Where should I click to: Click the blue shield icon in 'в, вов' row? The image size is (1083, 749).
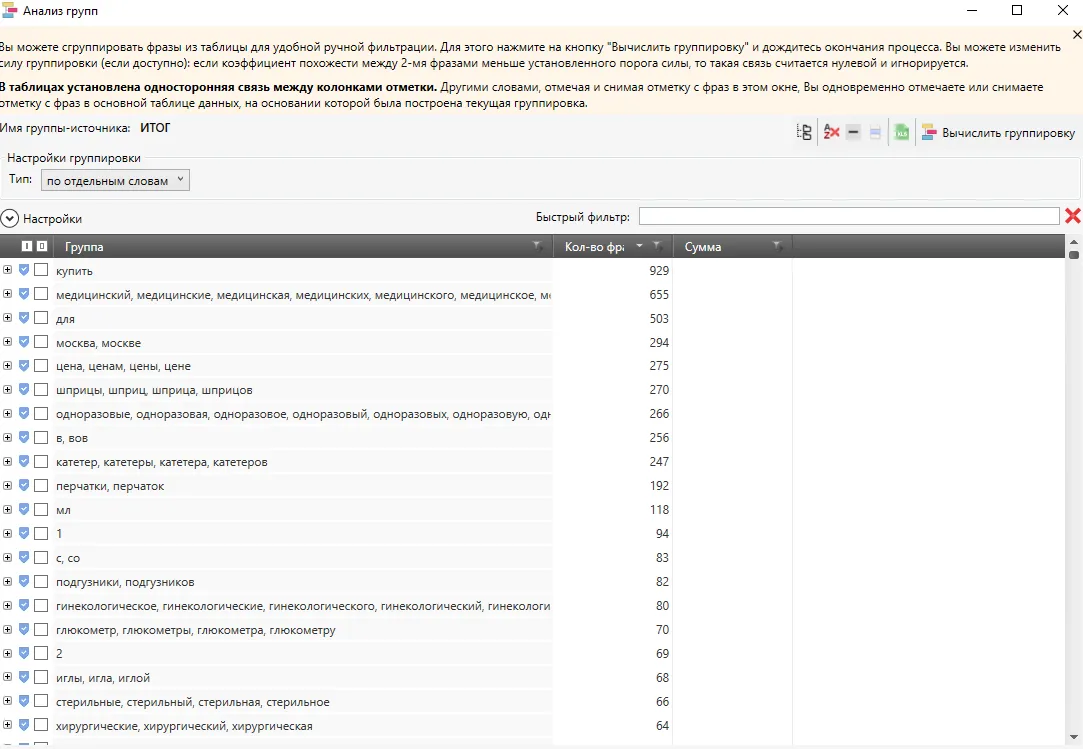coord(24,437)
